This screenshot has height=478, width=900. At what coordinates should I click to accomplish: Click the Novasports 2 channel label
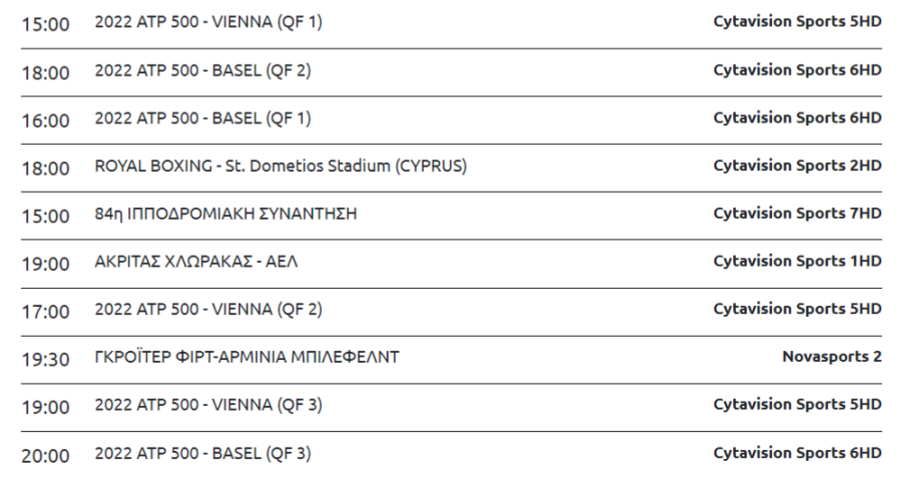point(832,357)
